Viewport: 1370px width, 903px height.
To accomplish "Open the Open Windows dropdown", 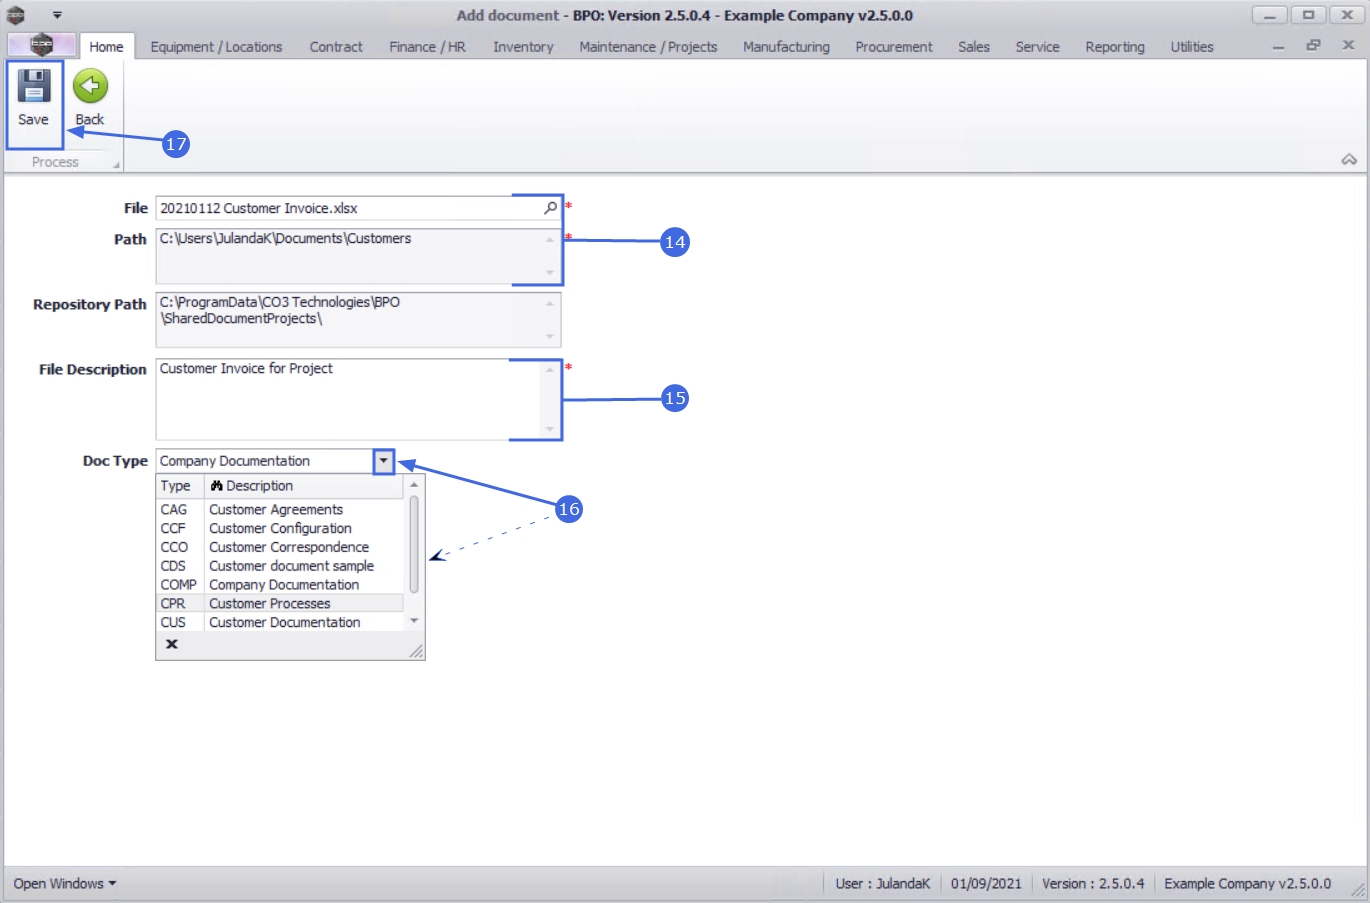I will 65,884.
